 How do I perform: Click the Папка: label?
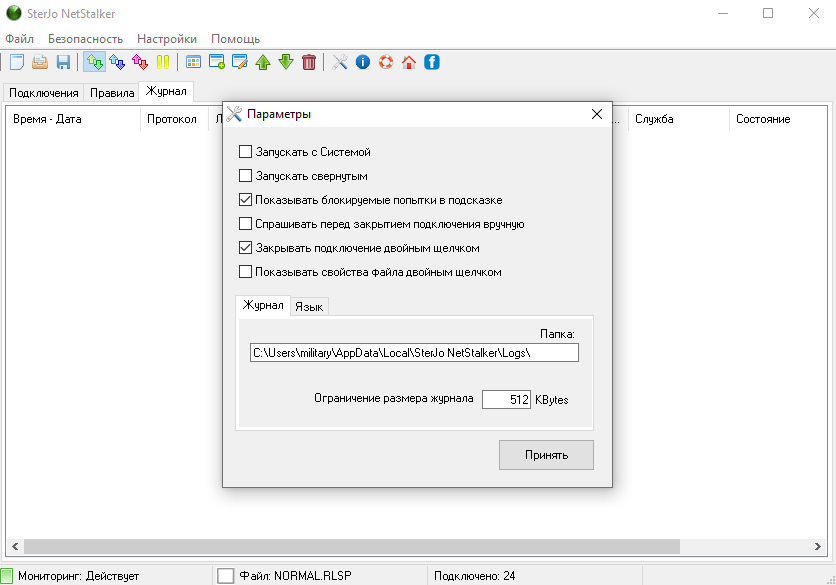pyautogui.click(x=557, y=334)
